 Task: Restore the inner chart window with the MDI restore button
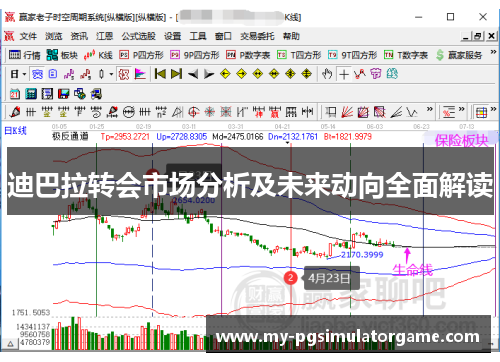[x=478, y=36]
